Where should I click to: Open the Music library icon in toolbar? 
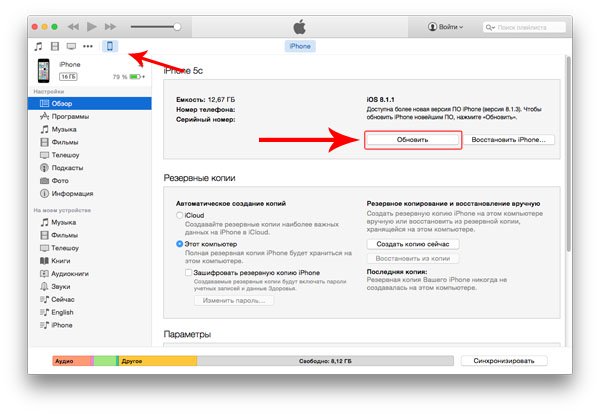click(x=38, y=47)
